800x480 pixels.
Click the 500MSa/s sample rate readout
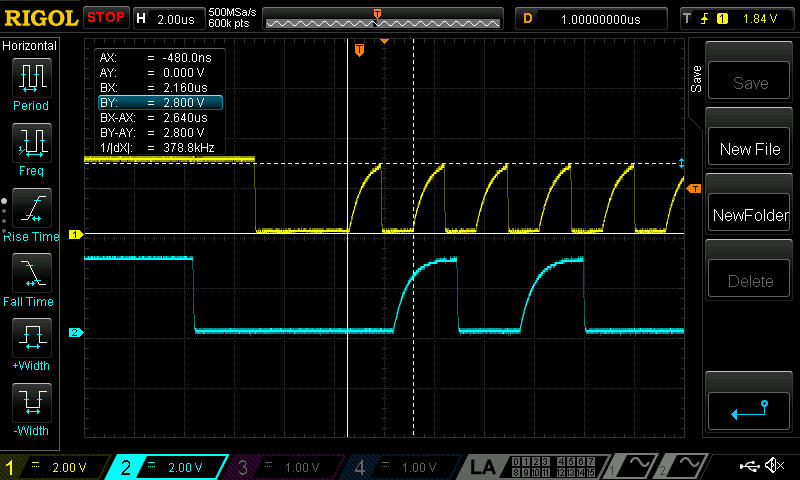[x=232, y=12]
